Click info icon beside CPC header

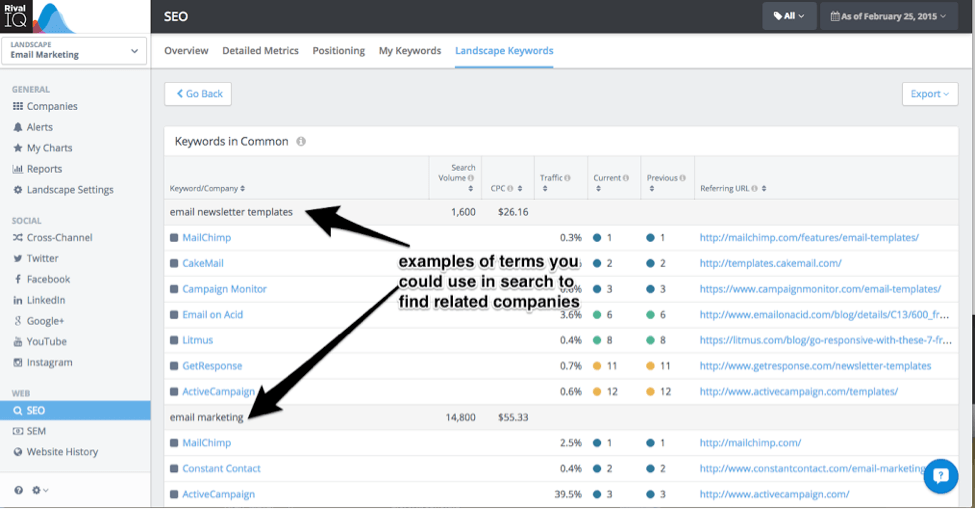[x=510, y=188]
